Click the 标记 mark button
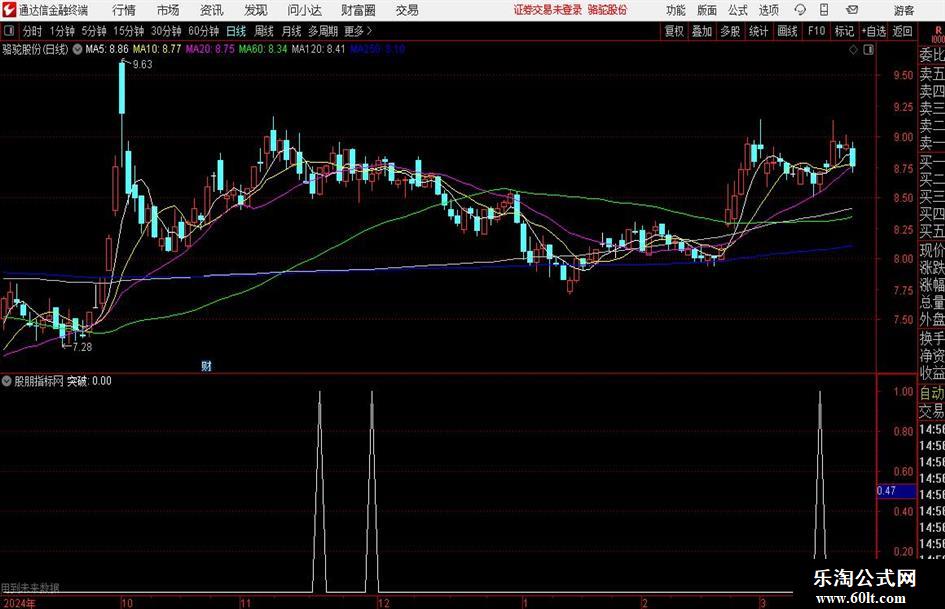This screenshot has width=945, height=609. (x=844, y=31)
